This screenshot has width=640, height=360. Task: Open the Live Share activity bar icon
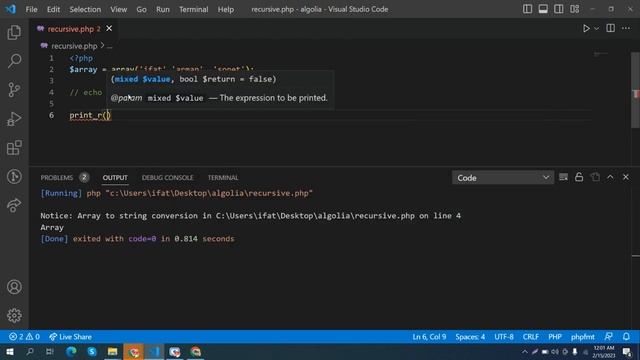coord(14,205)
